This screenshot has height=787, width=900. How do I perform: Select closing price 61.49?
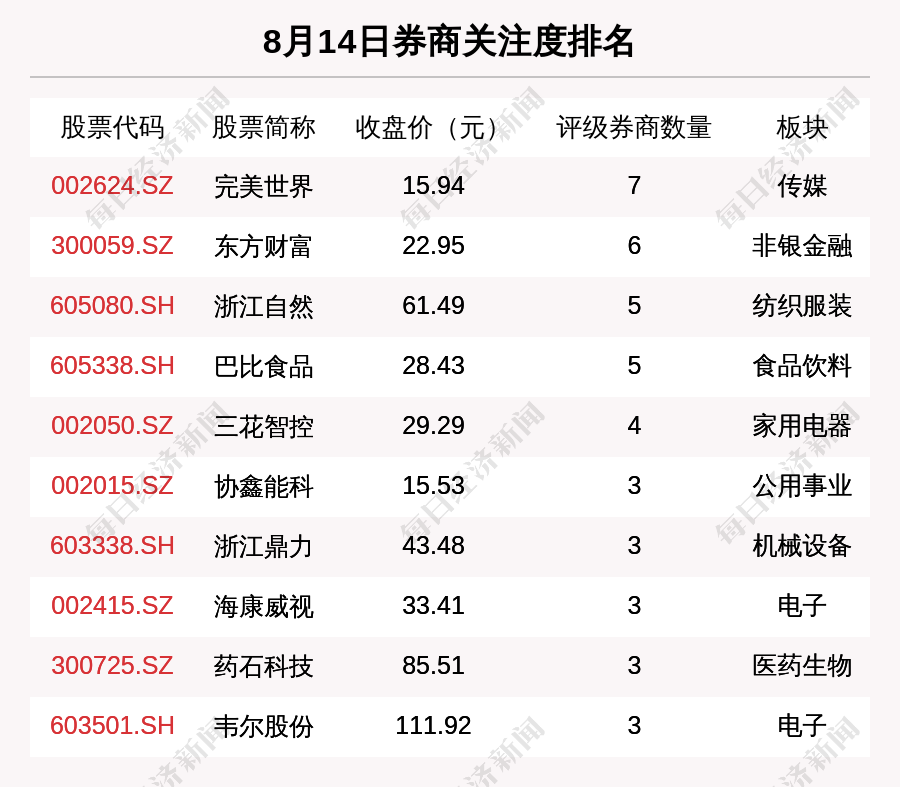point(433,306)
